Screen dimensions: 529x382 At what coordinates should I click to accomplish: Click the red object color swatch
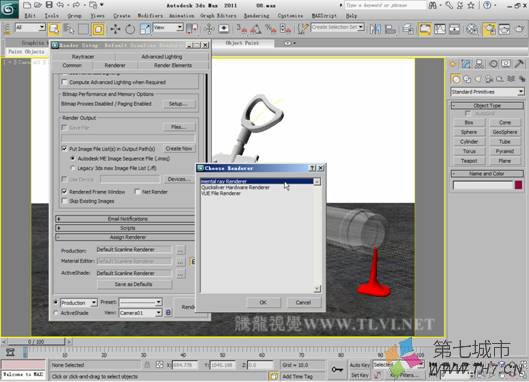tap(519, 185)
